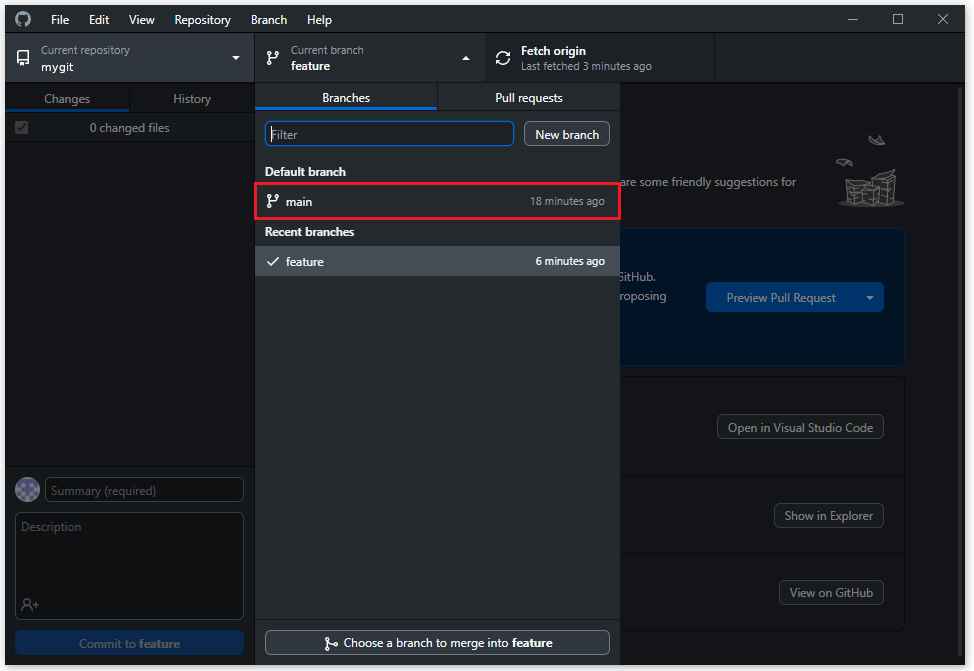Click the checkmark icon next to feature branch

click(273, 261)
